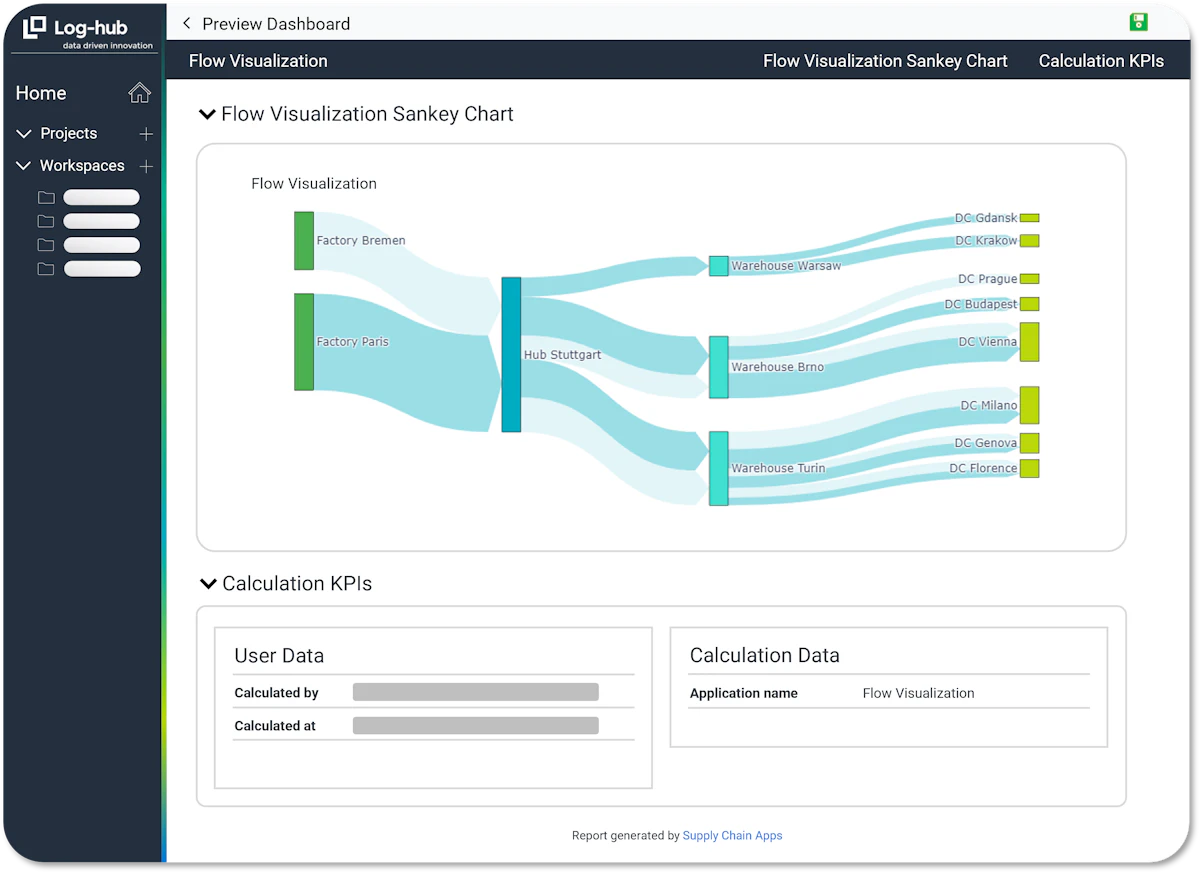Select the Factory Bremen node
The image size is (1200, 873).
point(304,241)
